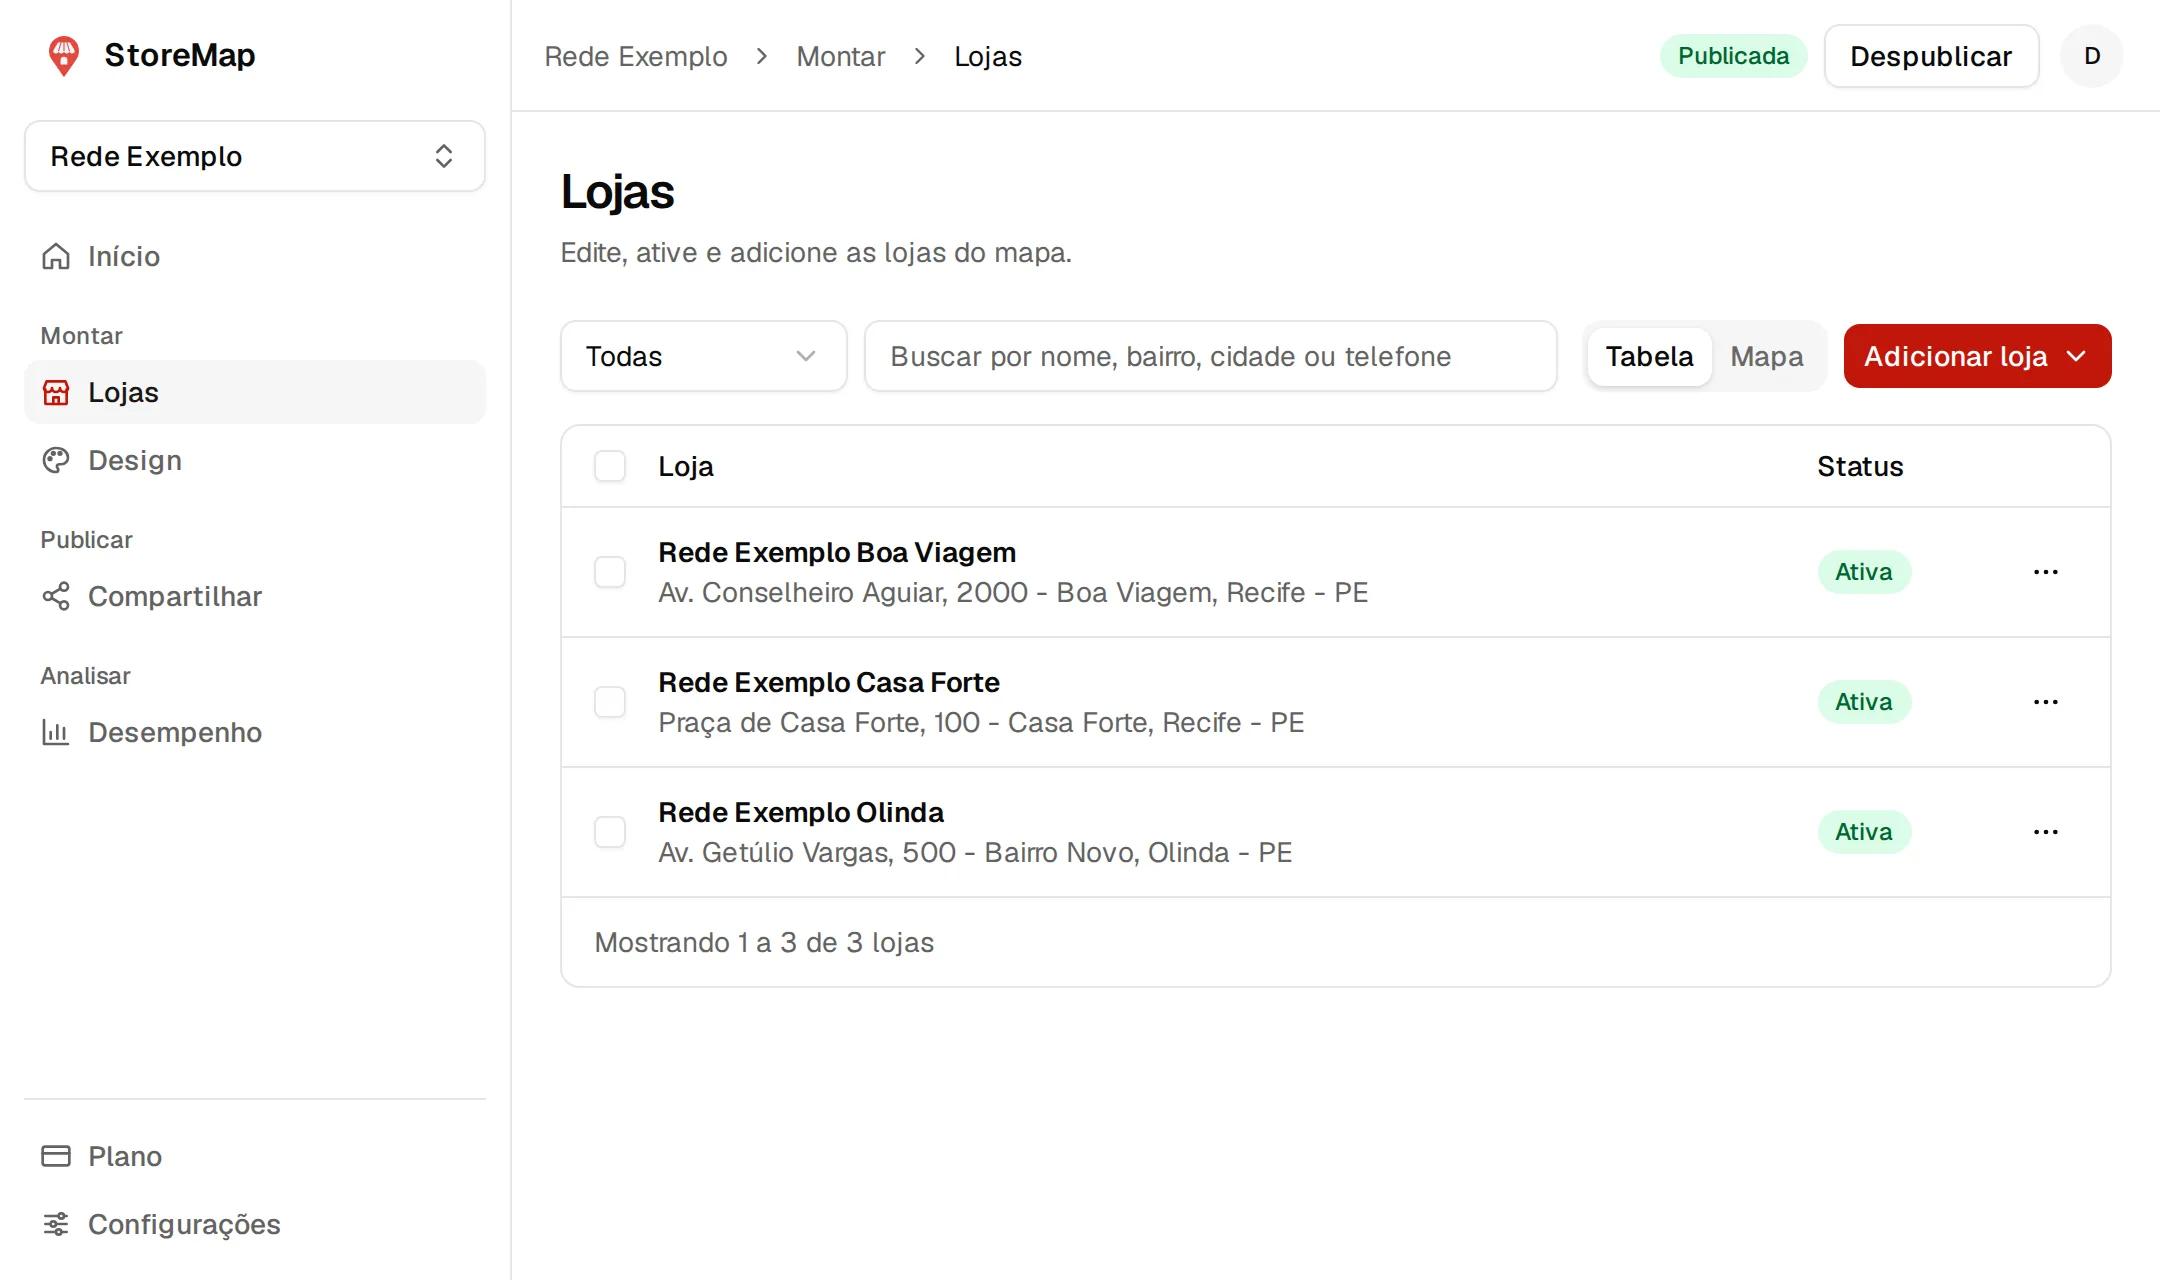Expand the Todas status filter dropdown
This screenshot has width=2160, height=1280.
click(x=704, y=356)
